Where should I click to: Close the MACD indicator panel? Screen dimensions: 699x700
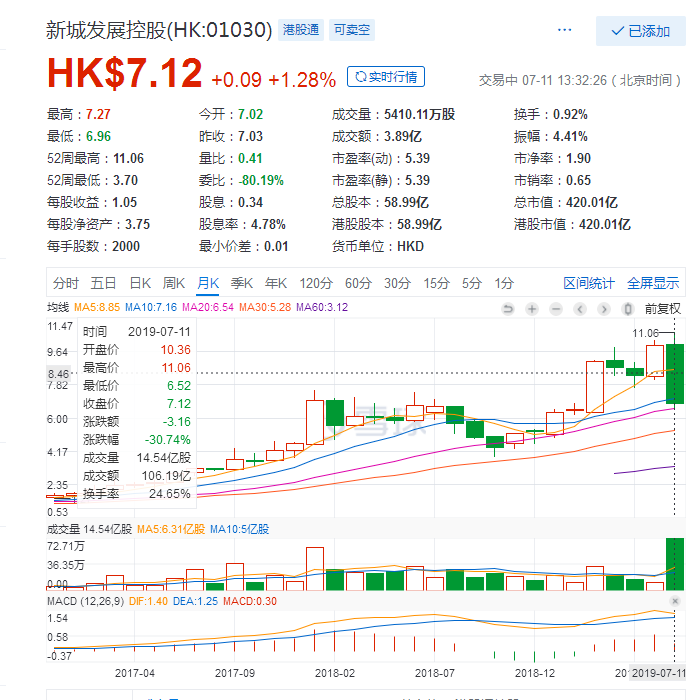tap(675, 601)
